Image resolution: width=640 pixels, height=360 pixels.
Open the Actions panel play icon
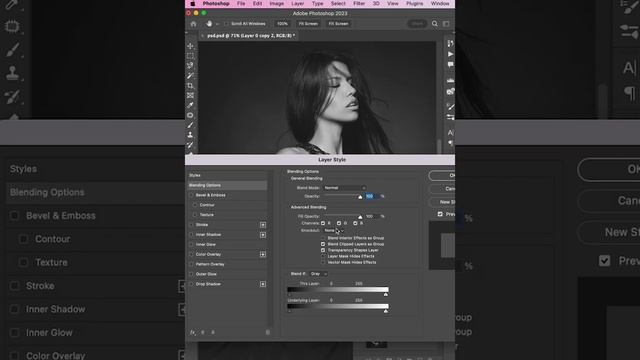pyautogui.click(x=450, y=54)
